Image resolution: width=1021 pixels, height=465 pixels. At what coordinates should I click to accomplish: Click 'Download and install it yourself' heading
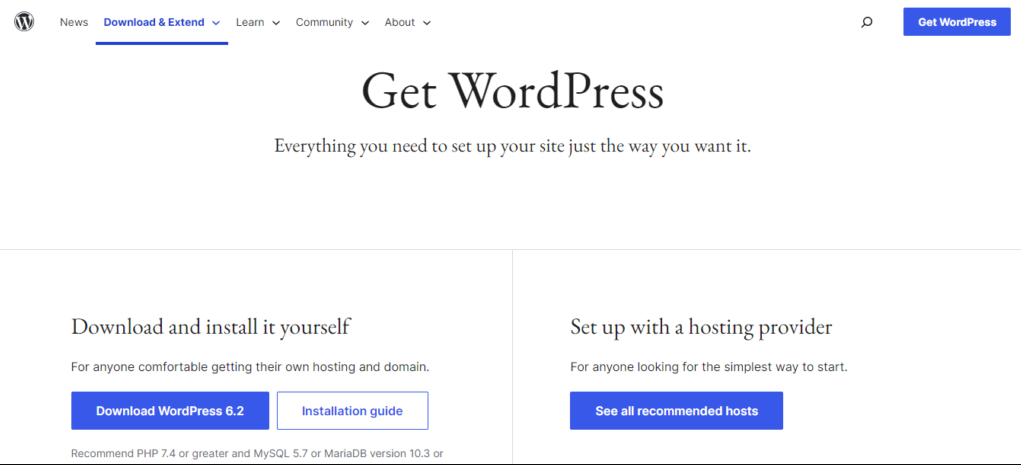tap(210, 326)
